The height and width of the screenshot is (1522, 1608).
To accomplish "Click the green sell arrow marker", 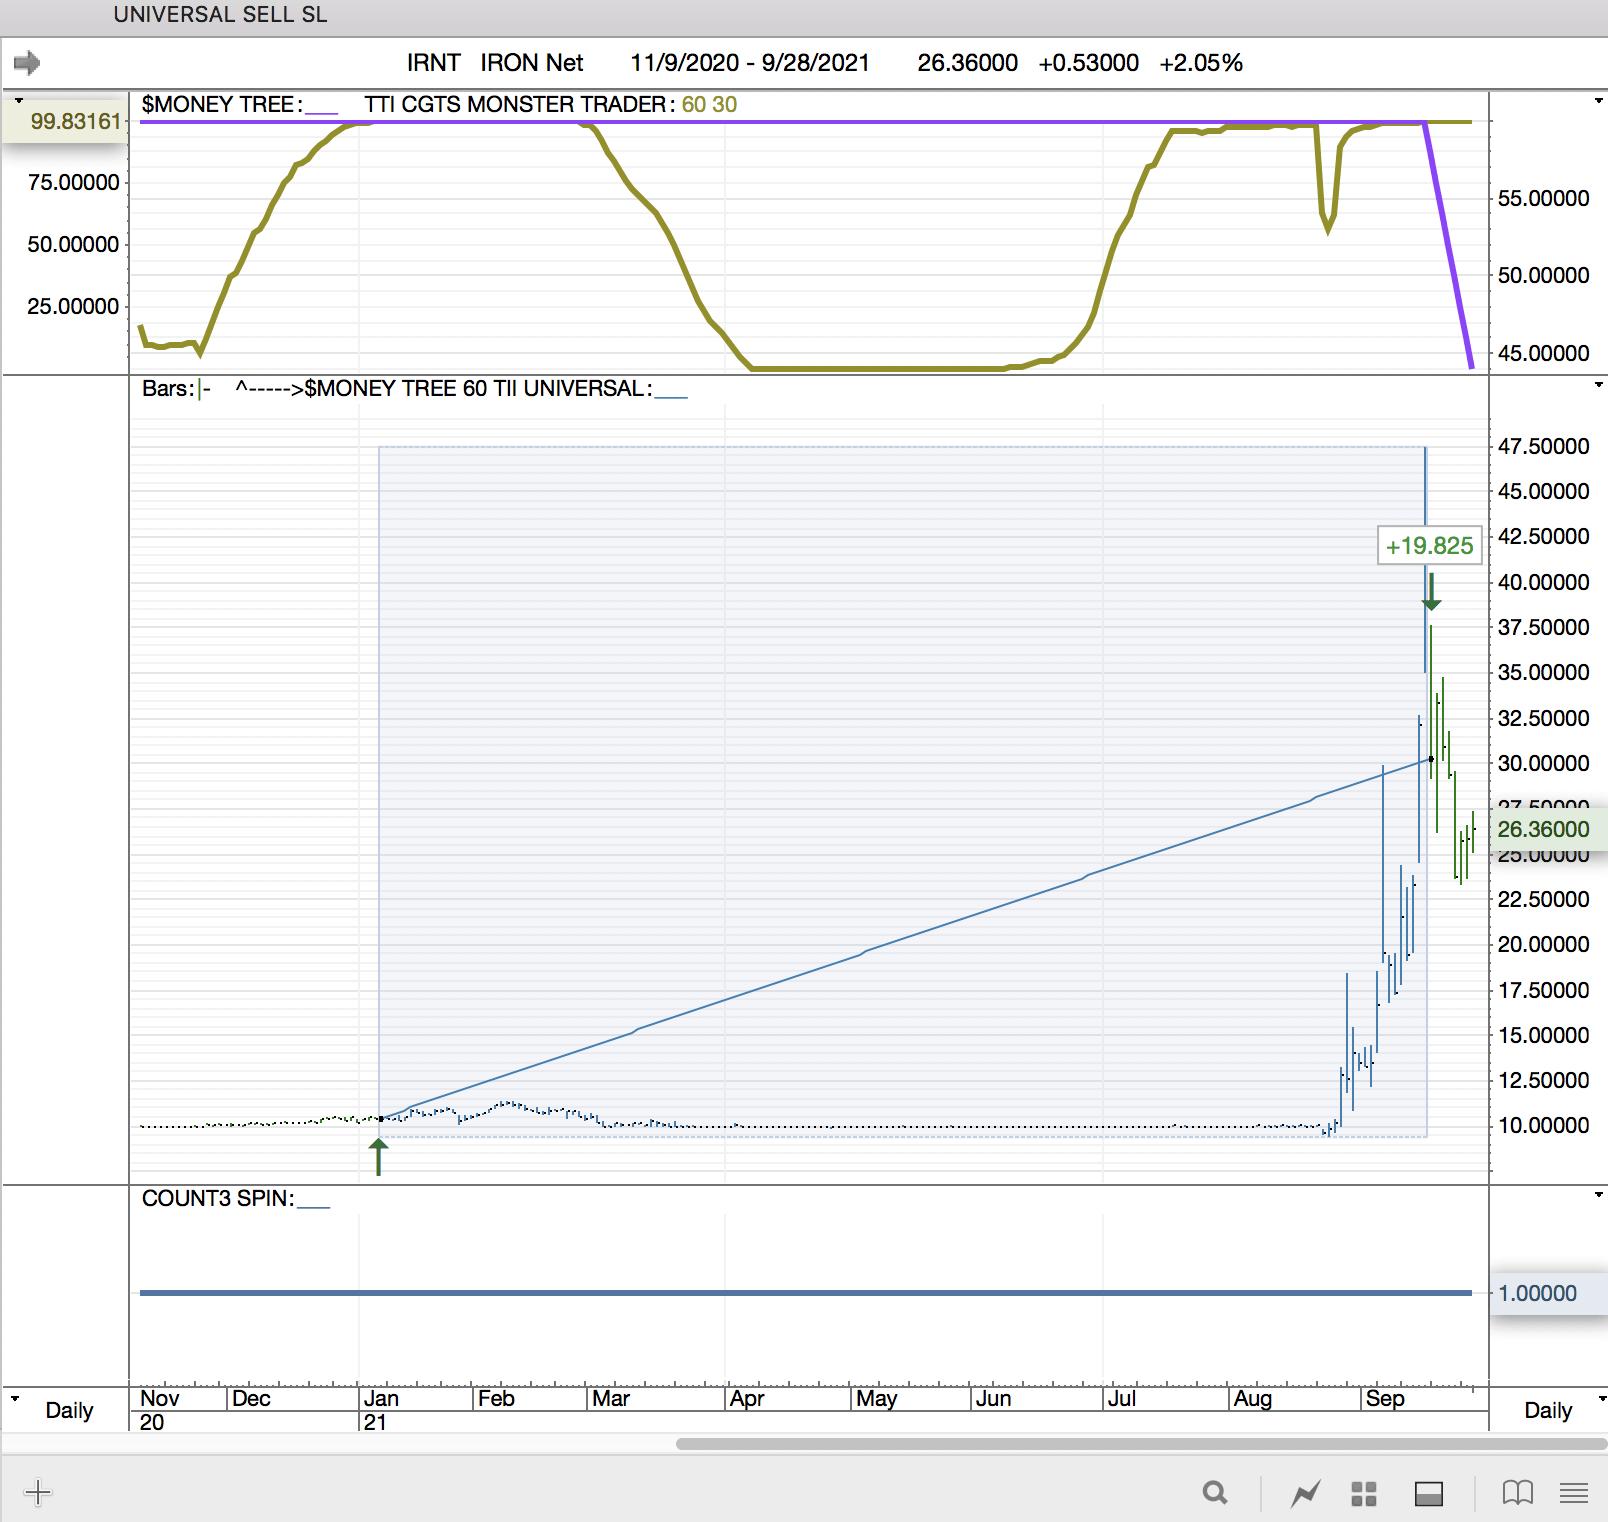I will click(x=1431, y=591).
